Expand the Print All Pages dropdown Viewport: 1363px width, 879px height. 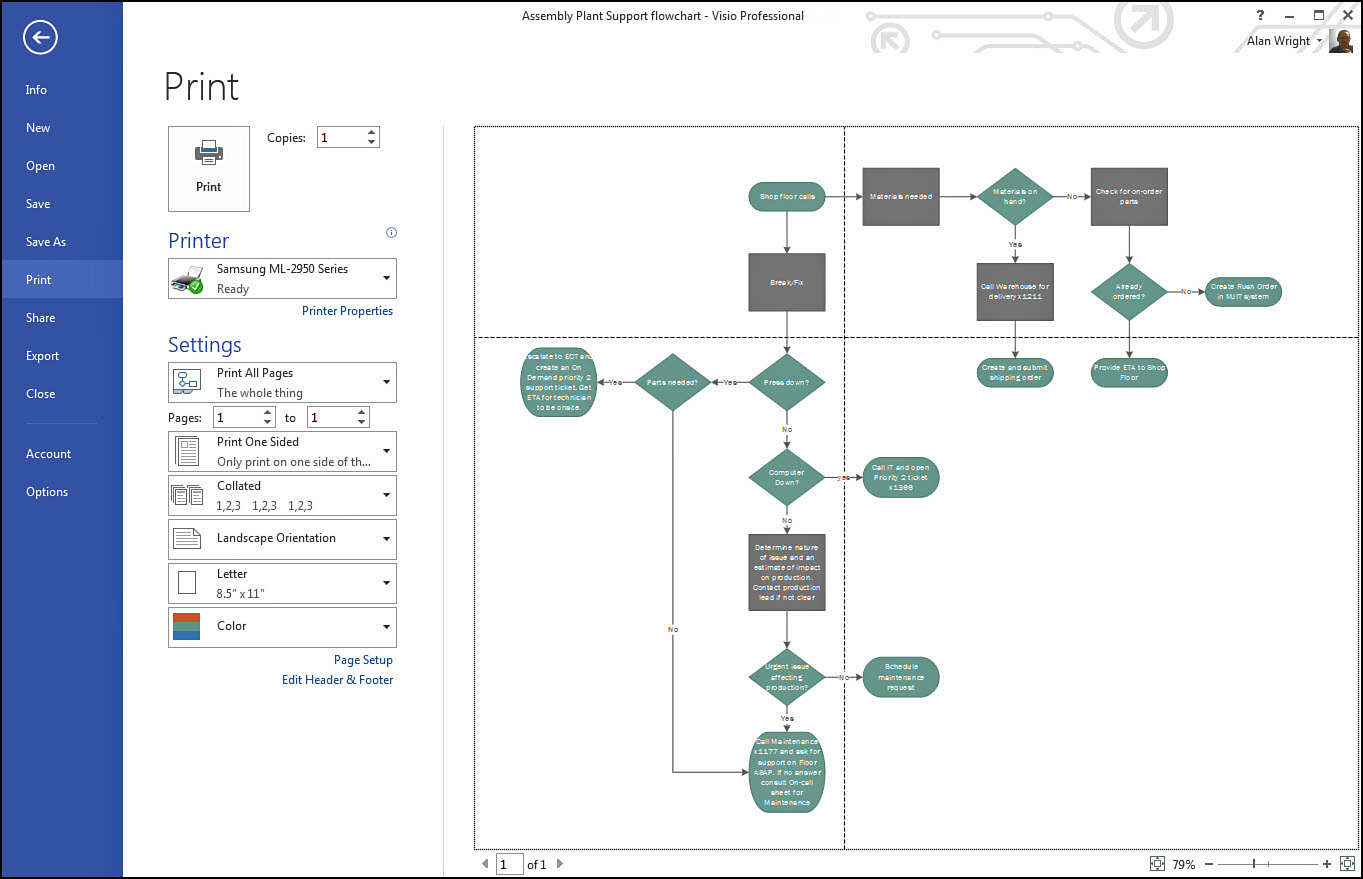tap(282, 383)
